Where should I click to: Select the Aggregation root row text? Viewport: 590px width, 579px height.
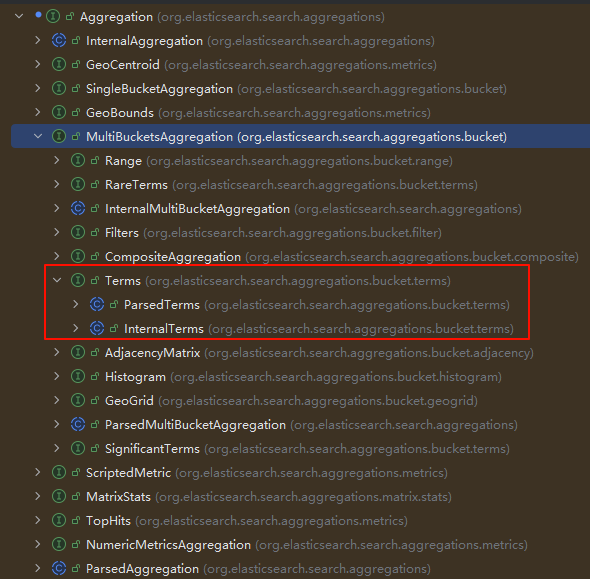232,17
